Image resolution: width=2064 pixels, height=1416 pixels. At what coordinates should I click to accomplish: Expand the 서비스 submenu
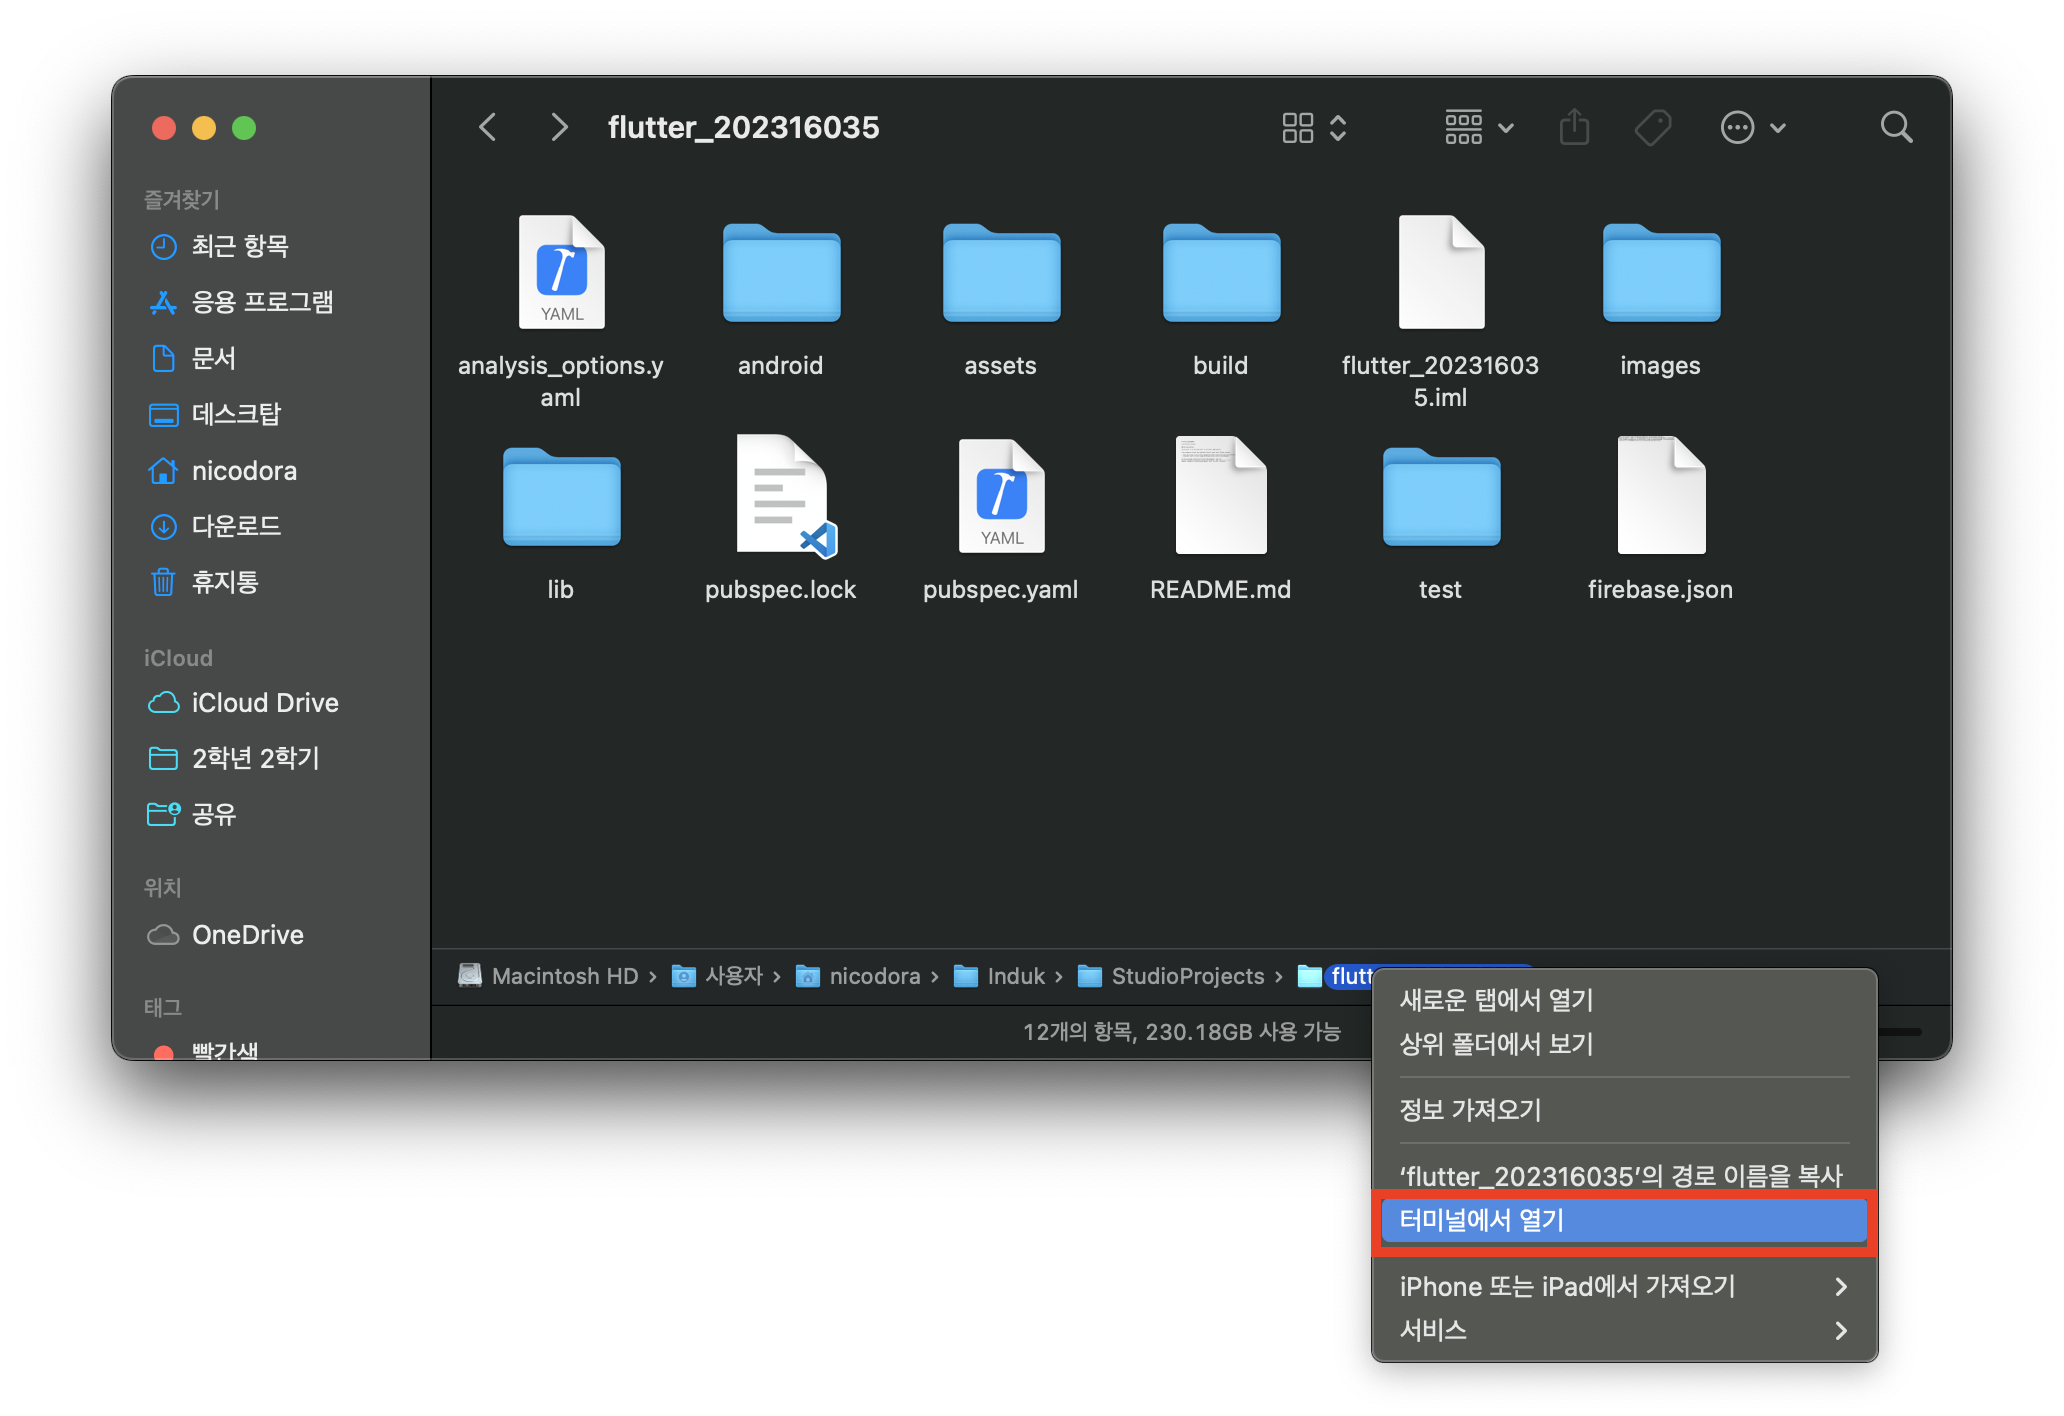coord(1622,1330)
